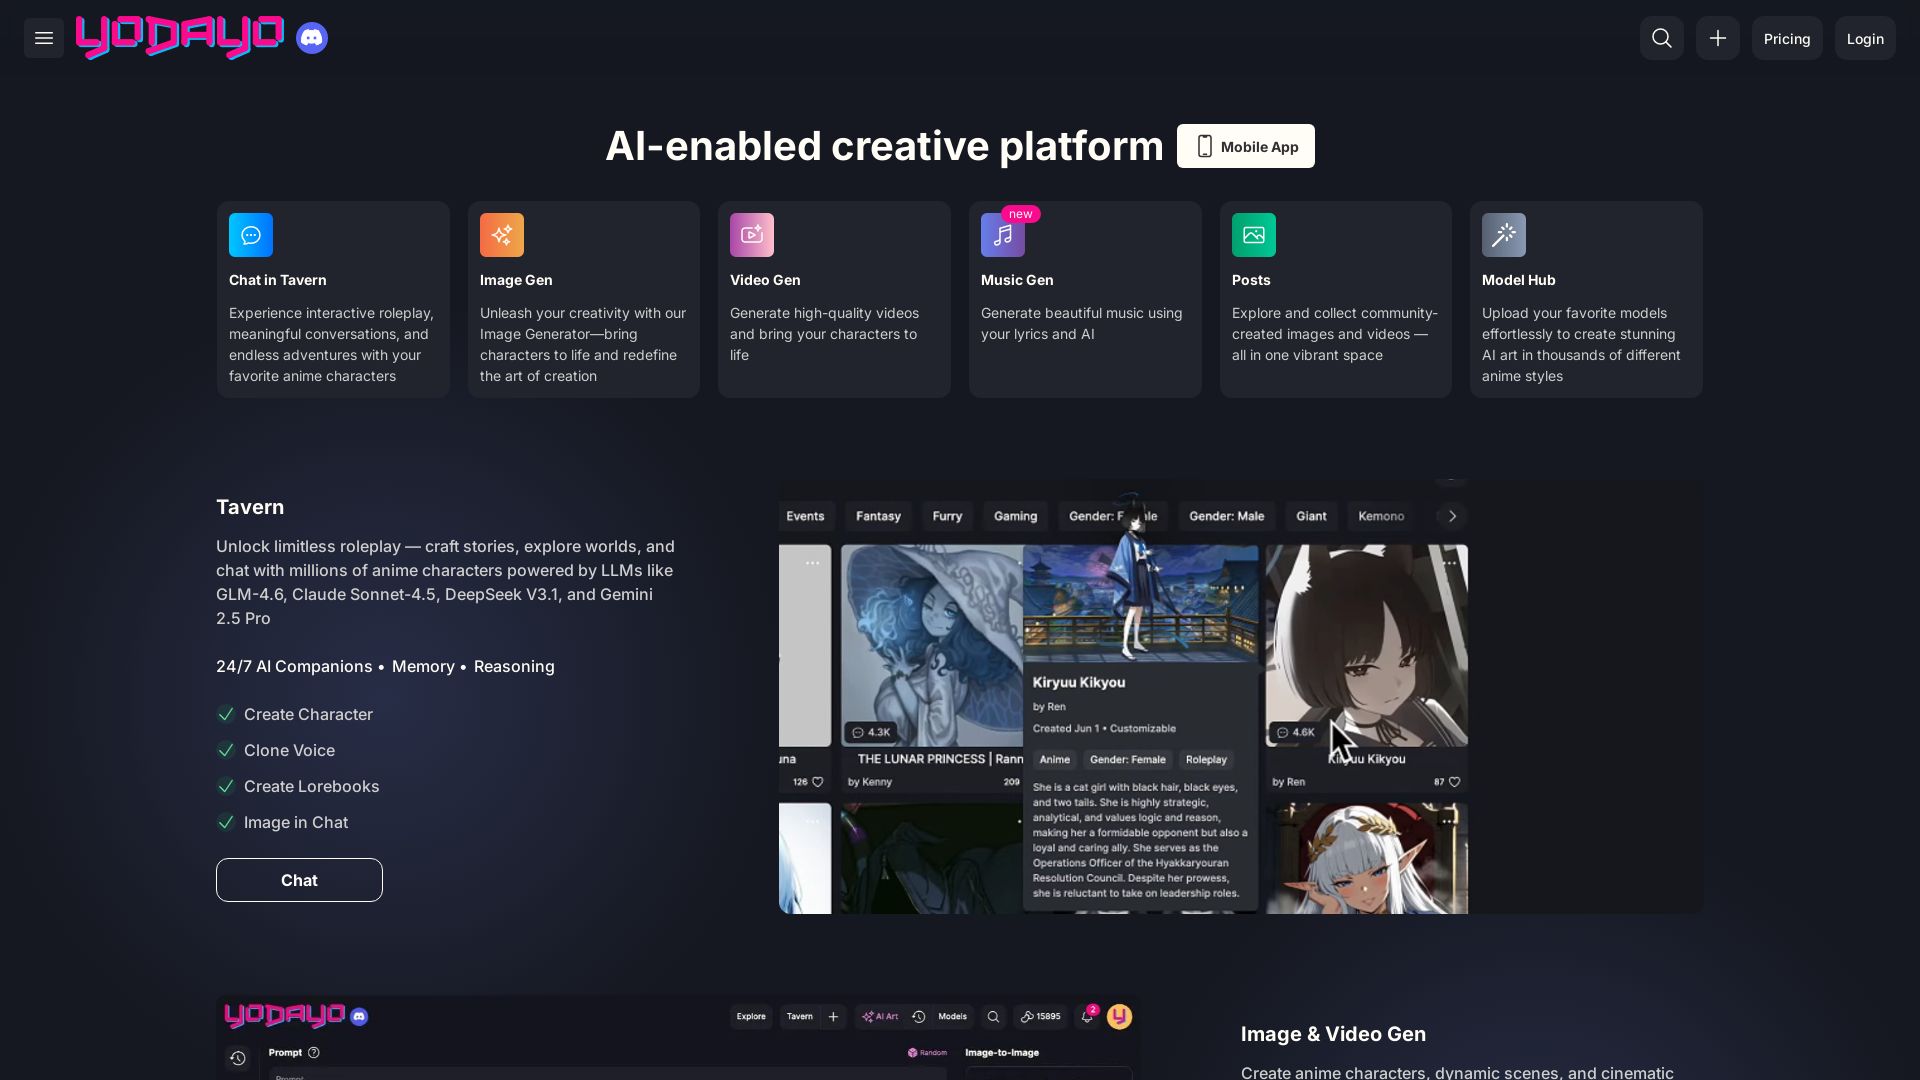1920x1080 pixels.
Task: Click the Mobile App button
Action: click(1245, 146)
